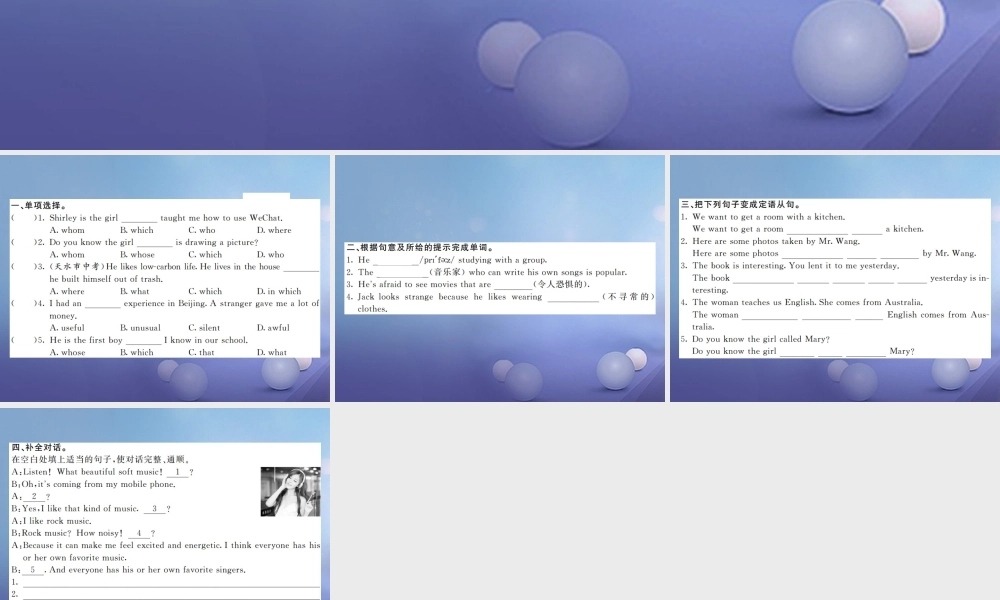Select option 'C. silent'
The image size is (1000, 600).
click(x=204, y=328)
